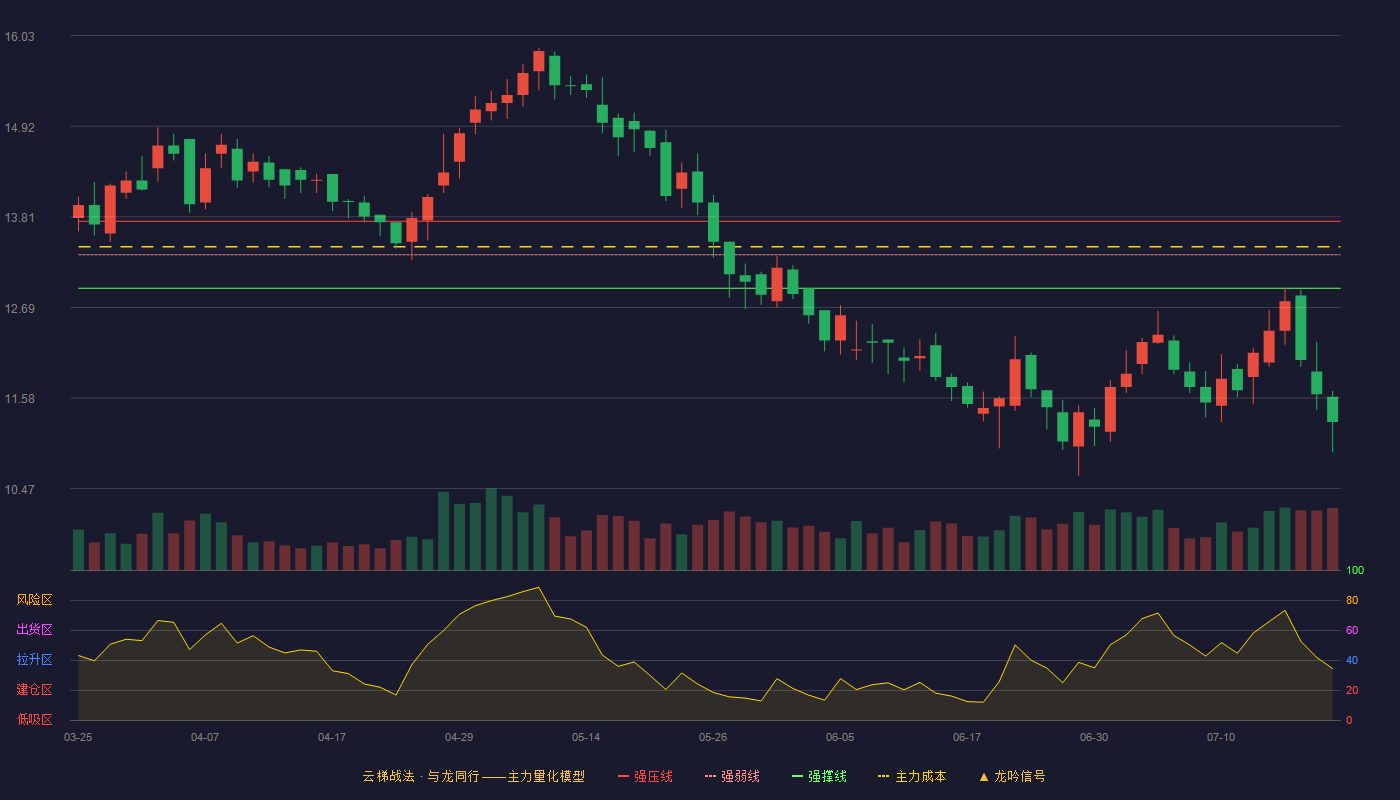Click the 风险区 zone label

[34, 600]
